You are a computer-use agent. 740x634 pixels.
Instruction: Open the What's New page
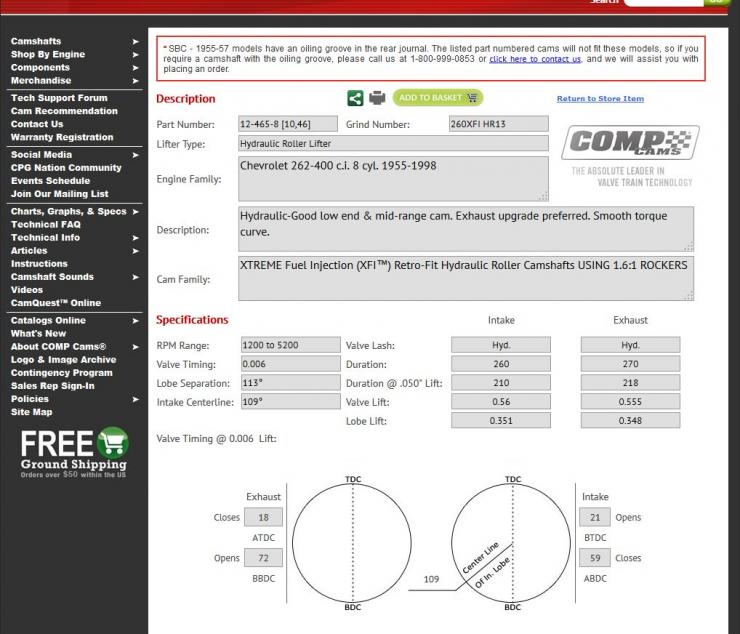38,334
